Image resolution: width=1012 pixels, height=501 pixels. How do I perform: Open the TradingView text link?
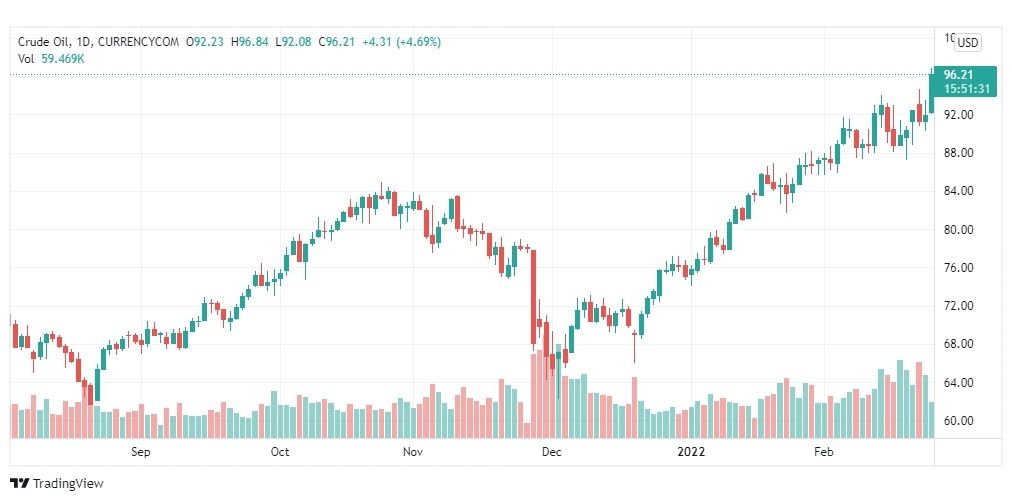pos(68,483)
